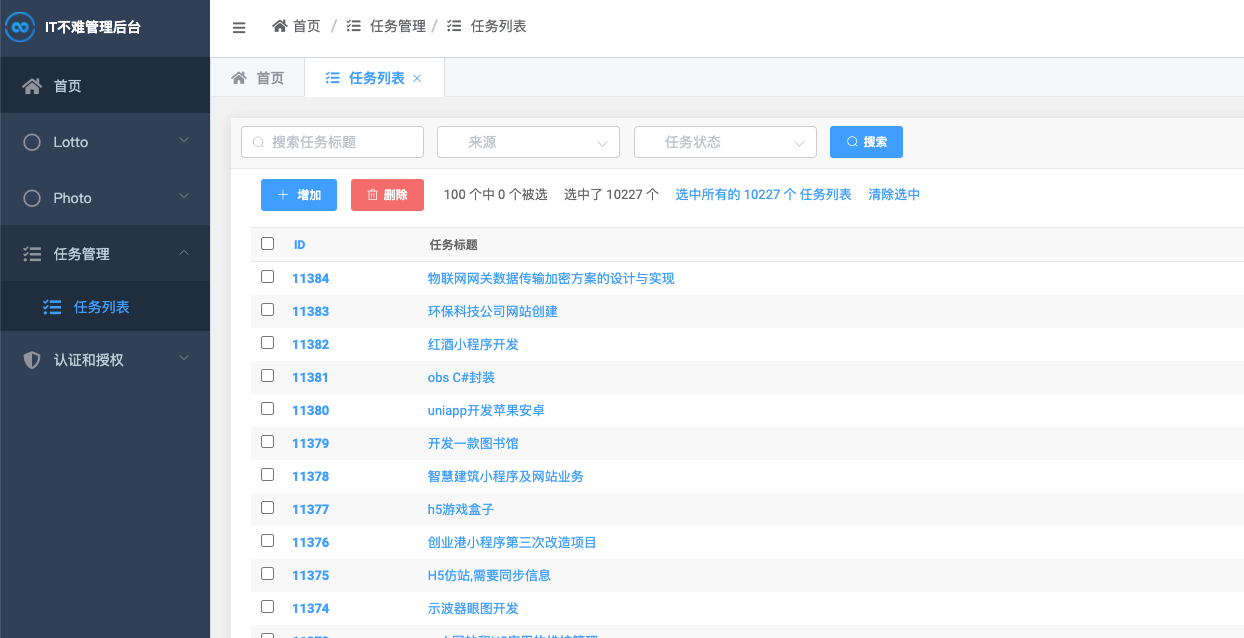This screenshot has height=638, width=1244.
Task: Check the box for row 11376
Action: 267,541
